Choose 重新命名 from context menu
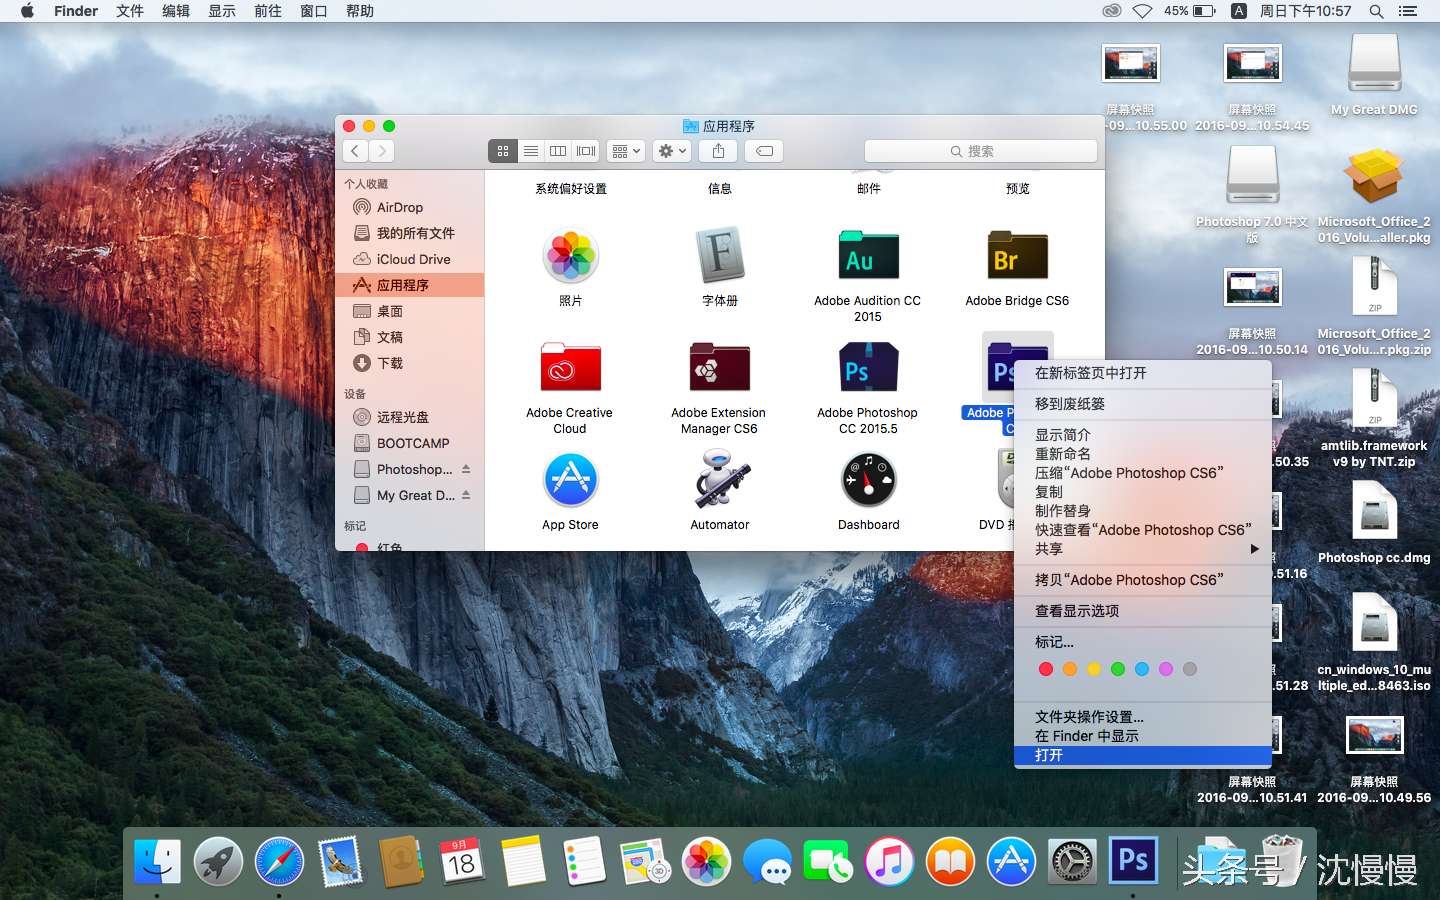1440x900 pixels. point(1142,454)
